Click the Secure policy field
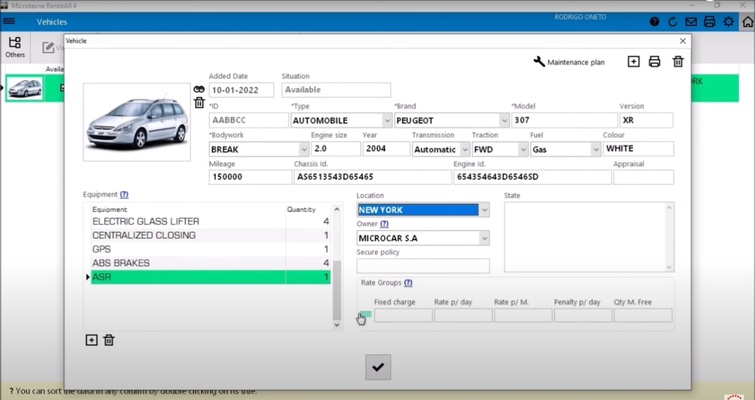Image resolution: width=755 pixels, height=400 pixels. (423, 266)
